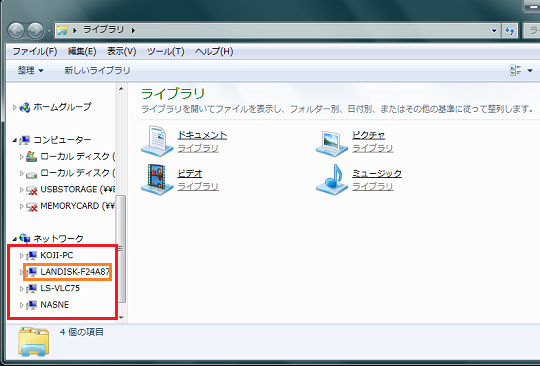Expand the ホームグループ tree node
The image size is (540, 366).
[x=14, y=107]
